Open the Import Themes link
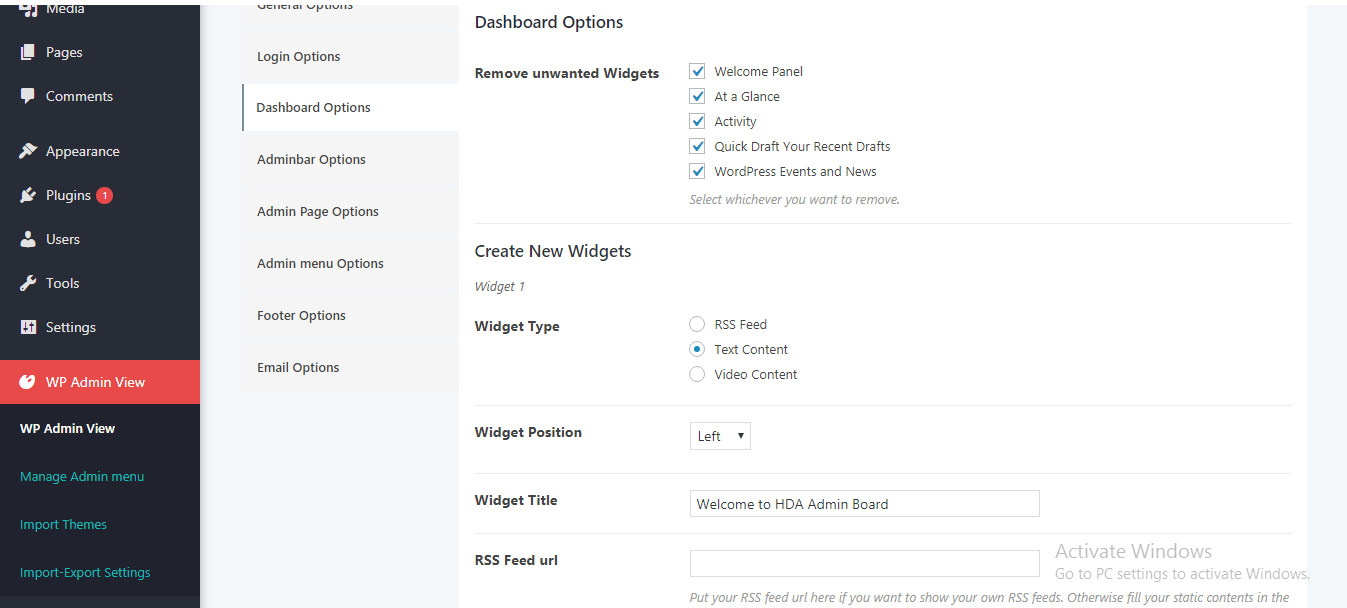Screen dimensions: 1347x608 63,524
